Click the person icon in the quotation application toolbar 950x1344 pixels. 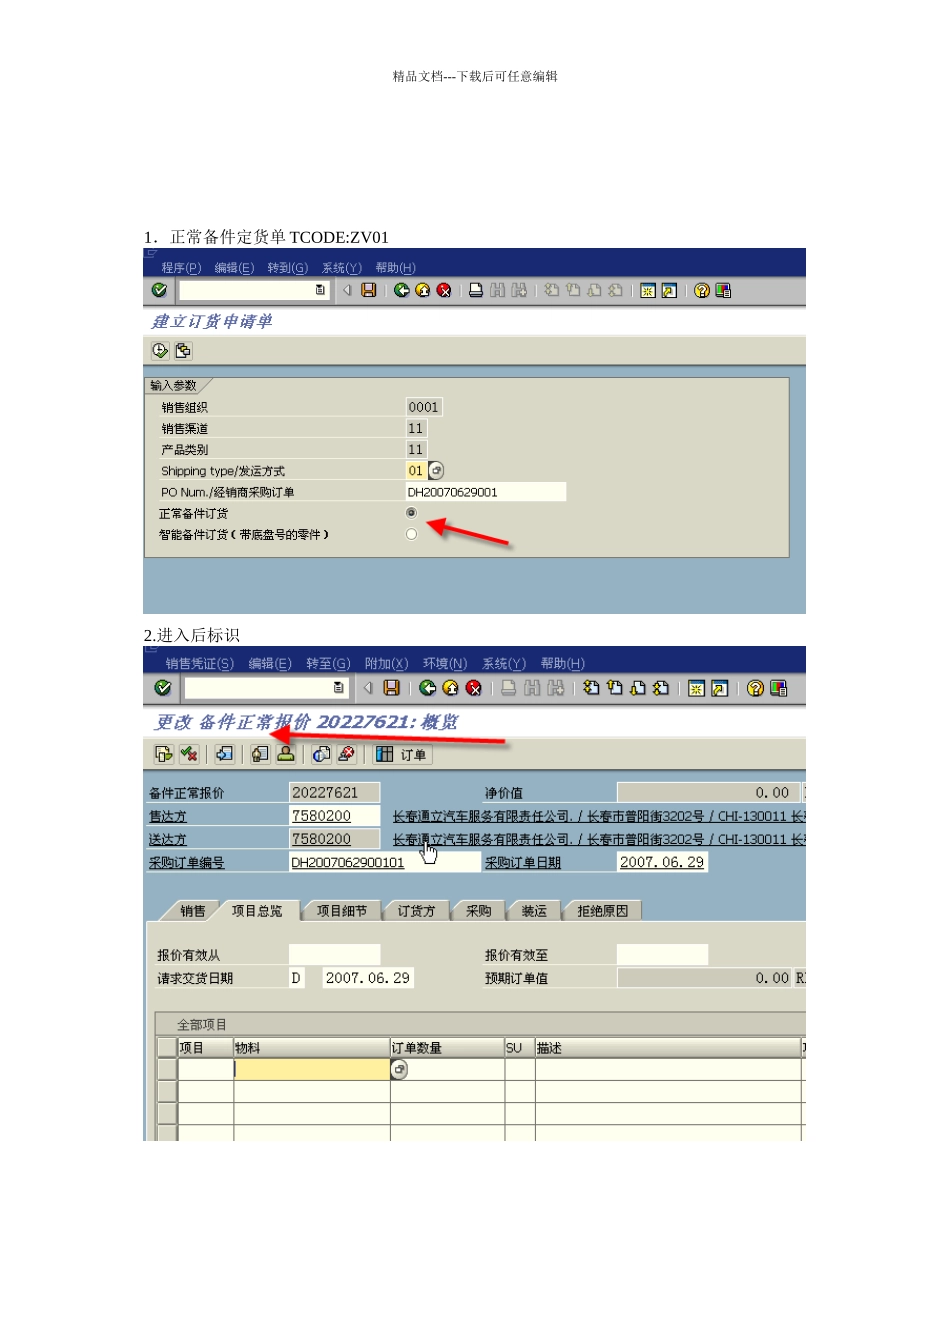coord(286,754)
